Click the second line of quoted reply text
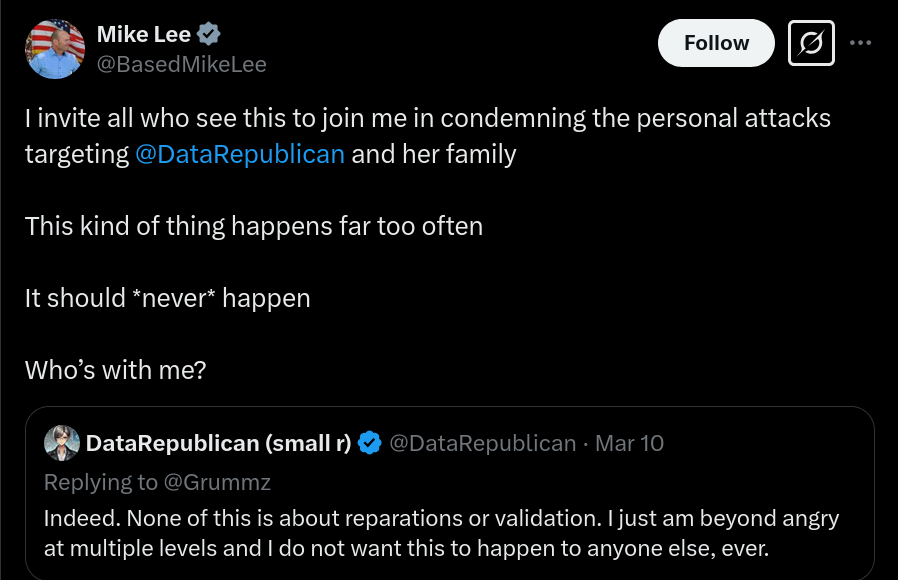Image resolution: width=898 pixels, height=580 pixels. coord(406,549)
